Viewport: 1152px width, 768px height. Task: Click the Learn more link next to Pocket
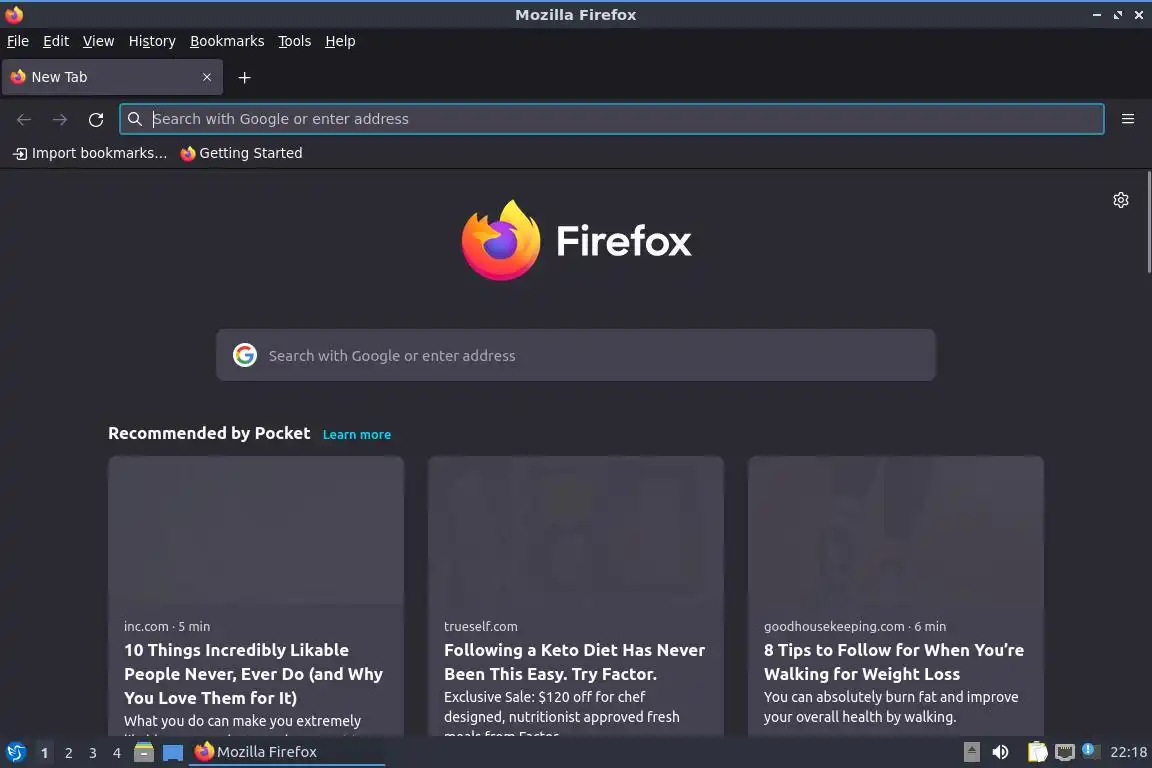pos(356,434)
